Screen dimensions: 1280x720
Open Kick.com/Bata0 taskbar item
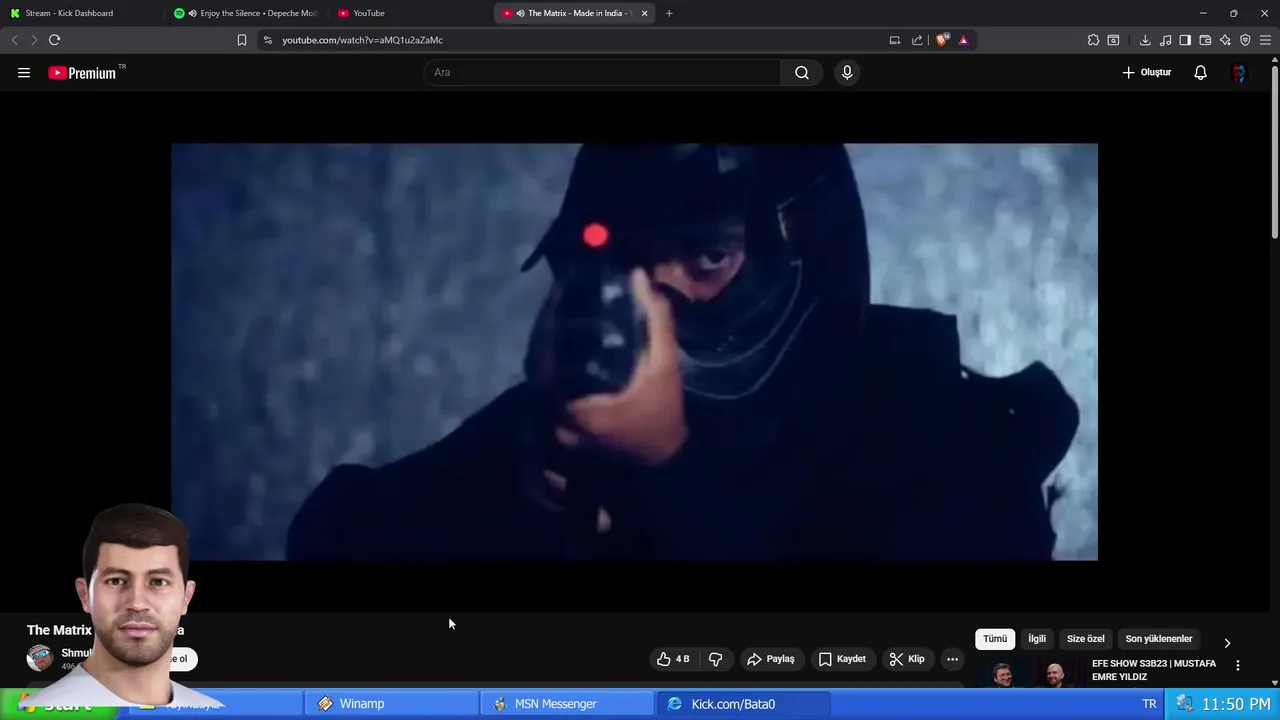click(x=743, y=704)
